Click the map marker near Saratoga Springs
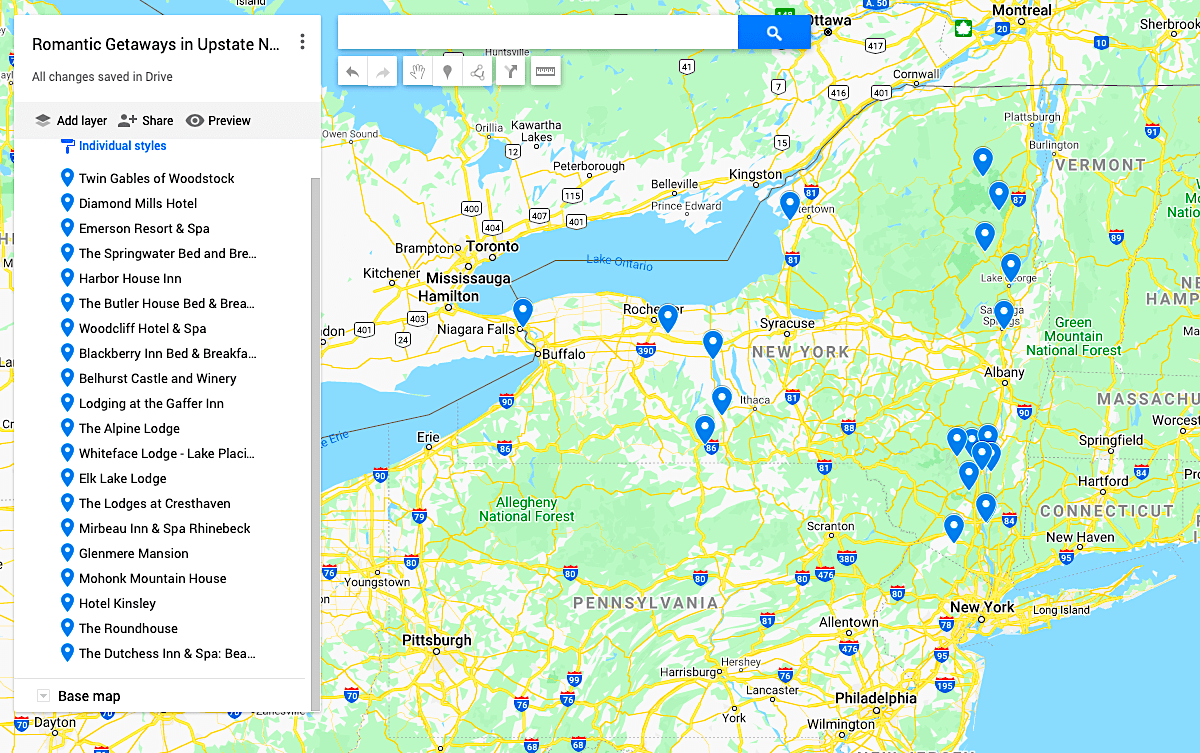This screenshot has height=753, width=1200. 1004,315
